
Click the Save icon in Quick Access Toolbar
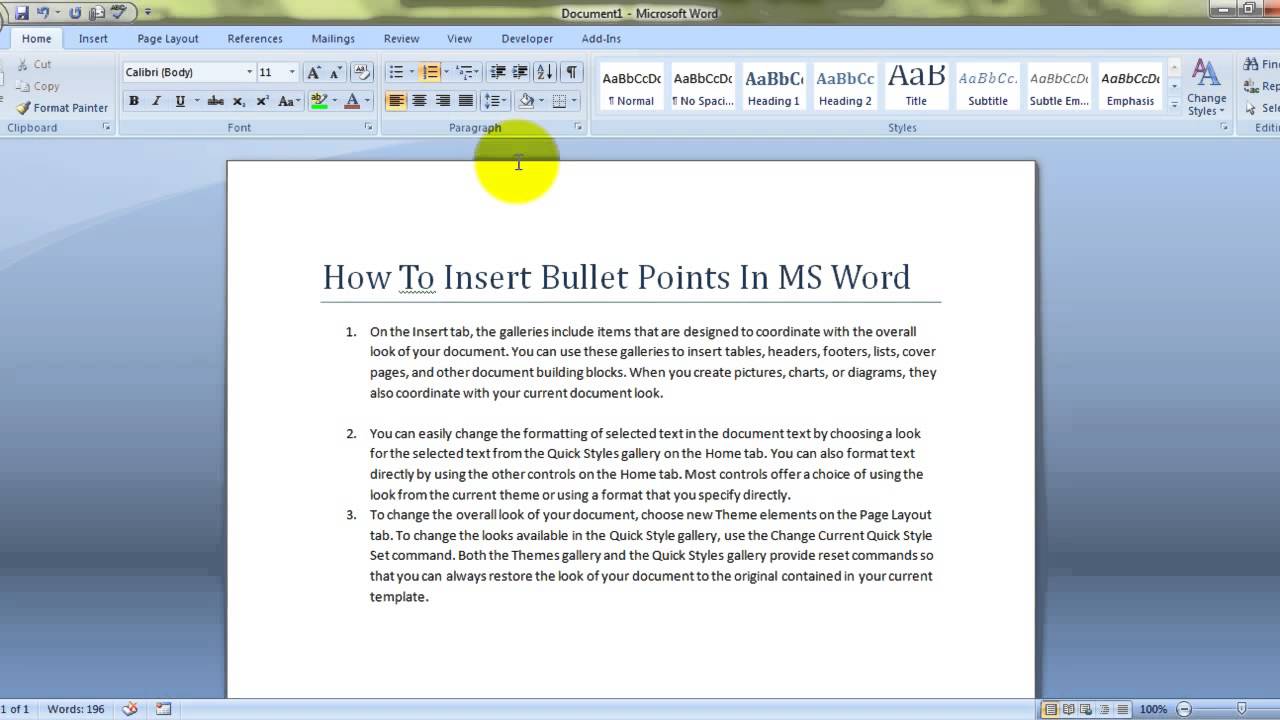click(x=21, y=13)
